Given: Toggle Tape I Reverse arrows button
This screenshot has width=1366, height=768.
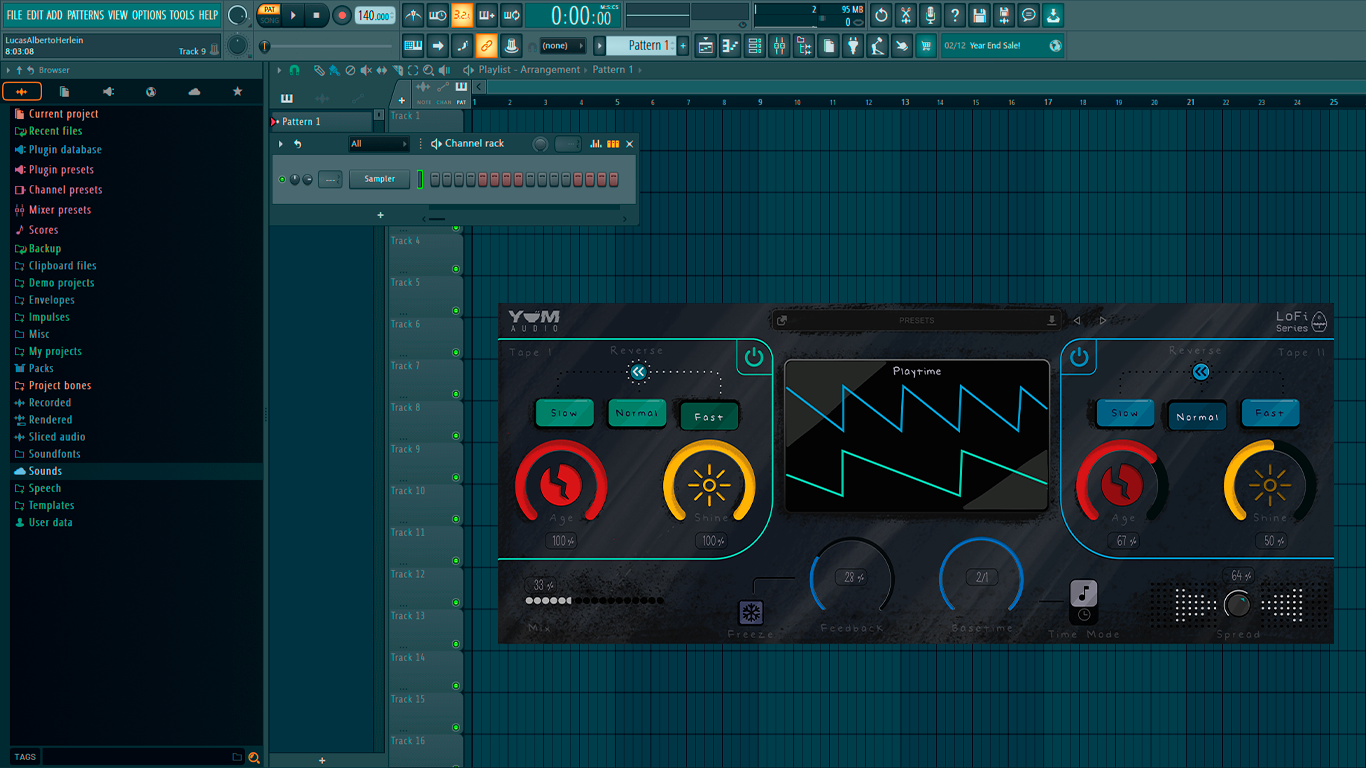Looking at the screenshot, I should click(x=638, y=373).
